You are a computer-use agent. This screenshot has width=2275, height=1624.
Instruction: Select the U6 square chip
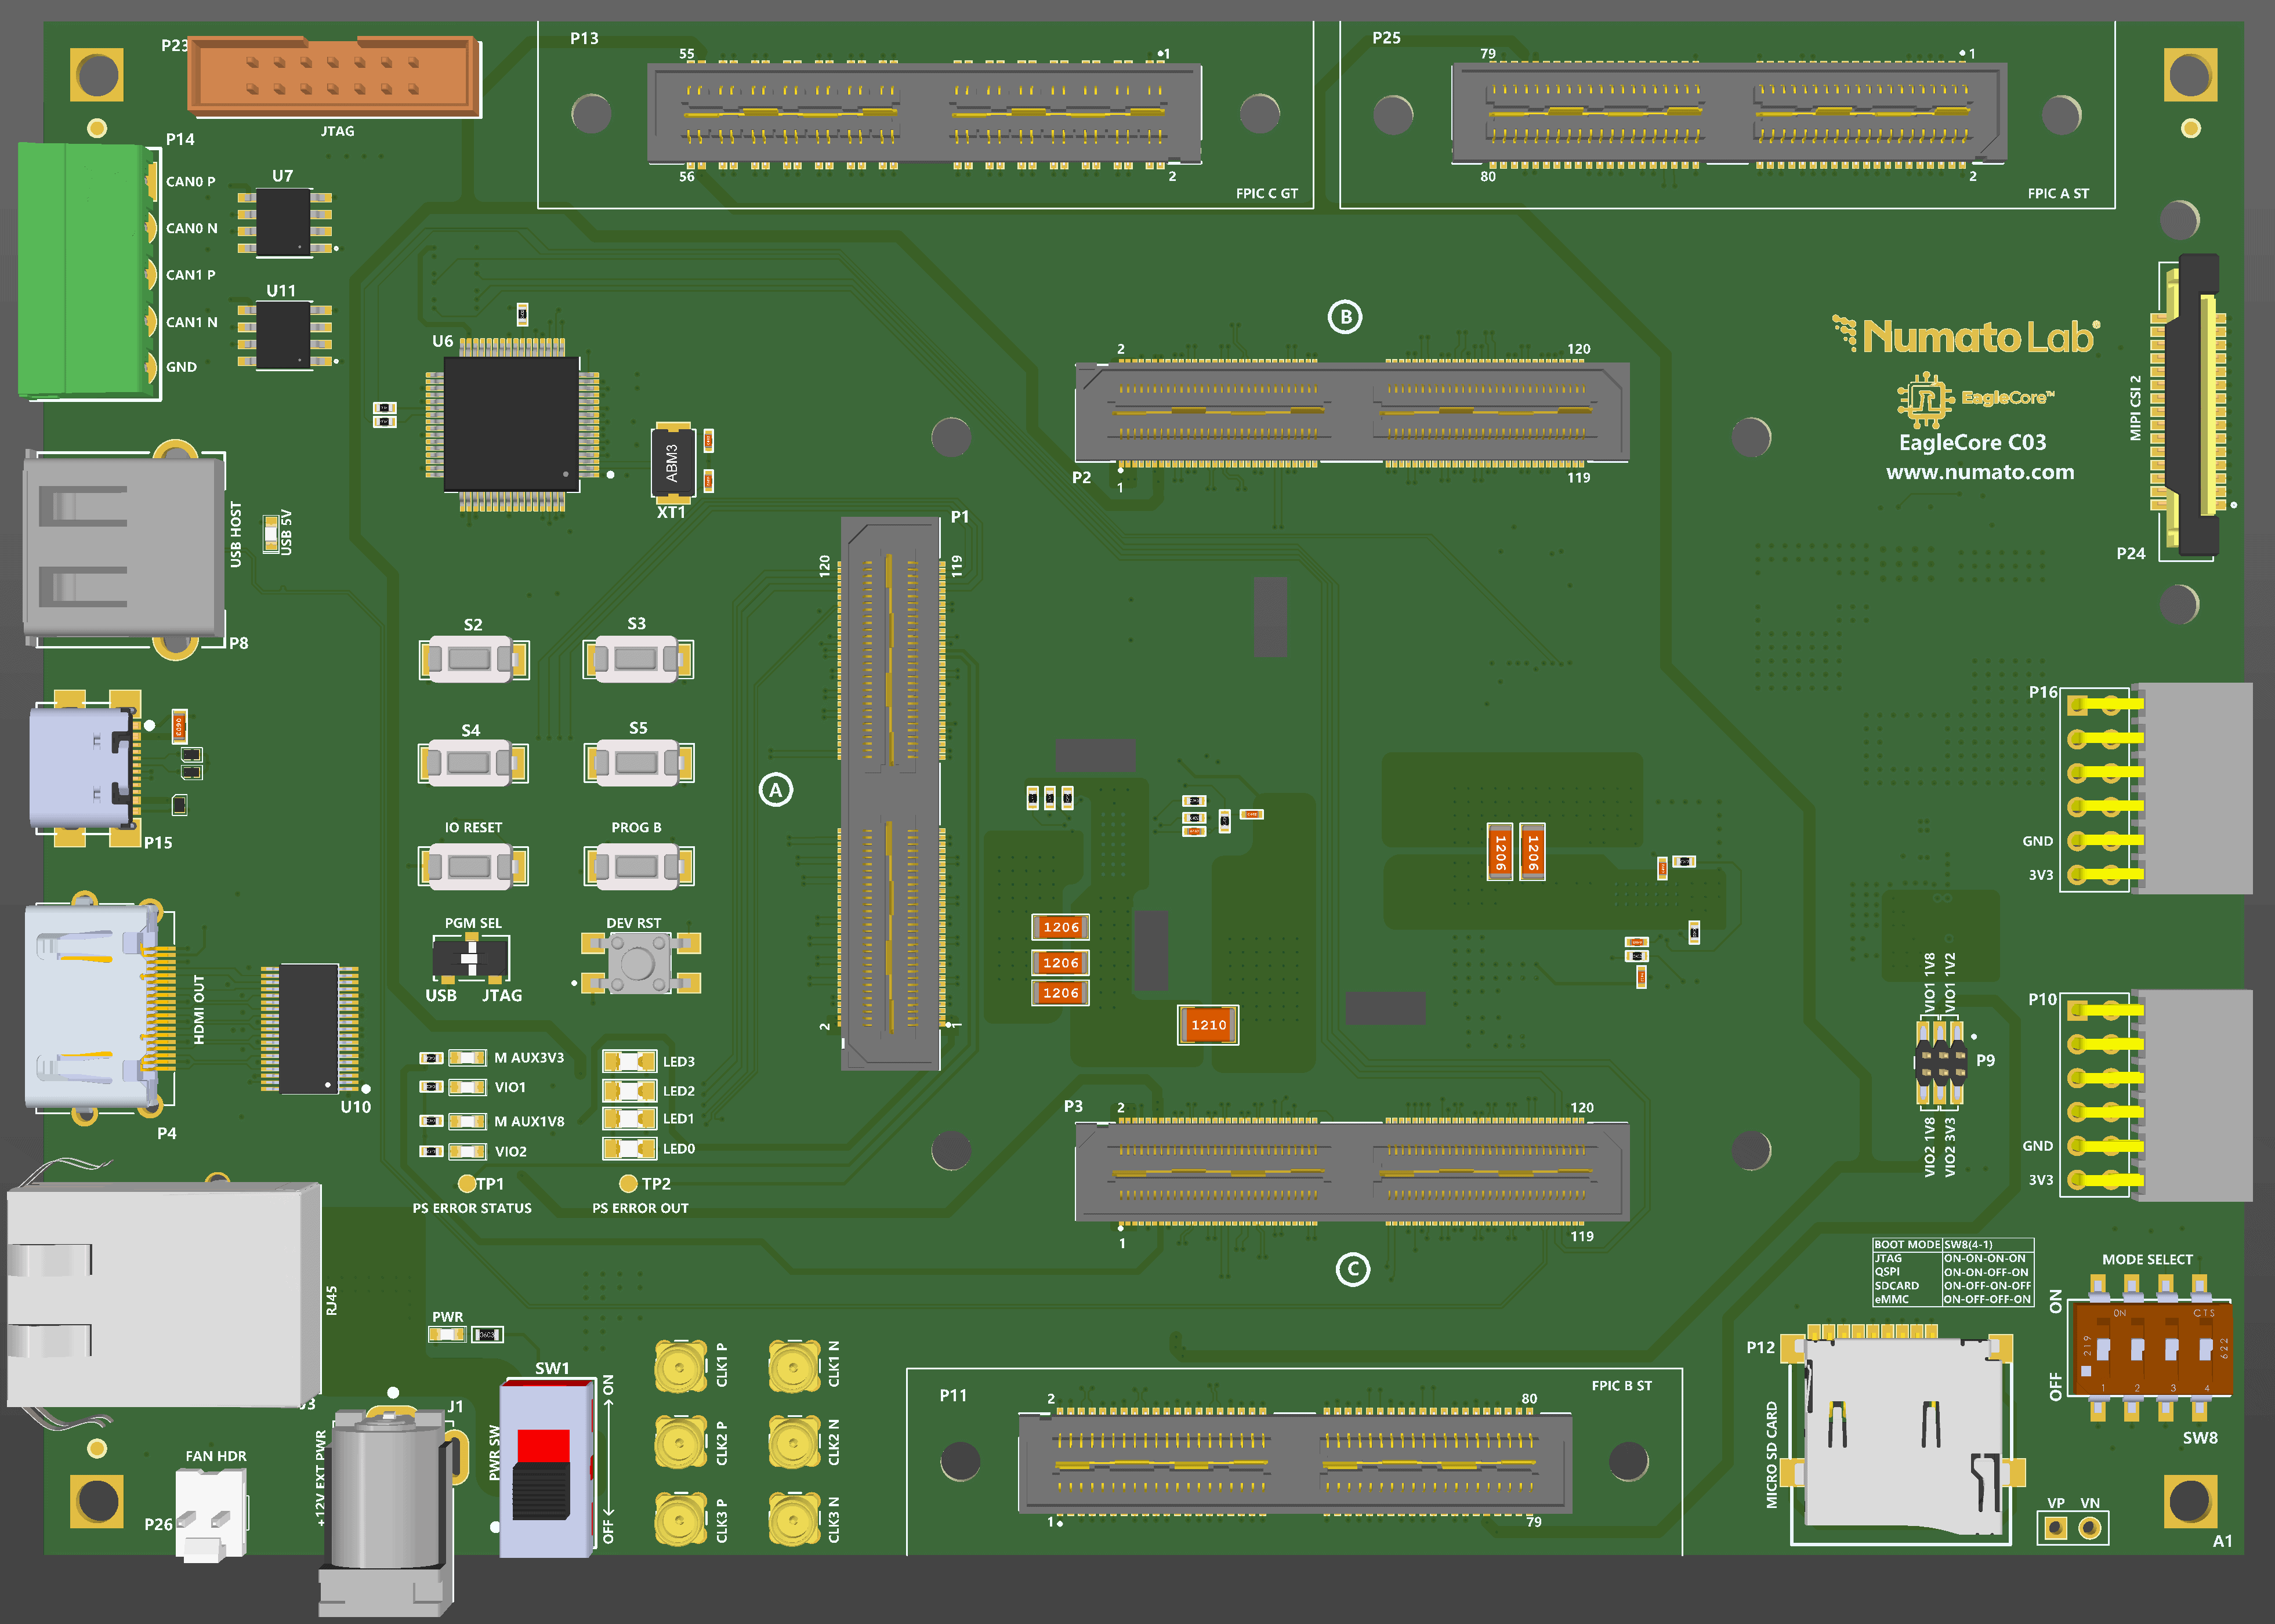point(511,424)
